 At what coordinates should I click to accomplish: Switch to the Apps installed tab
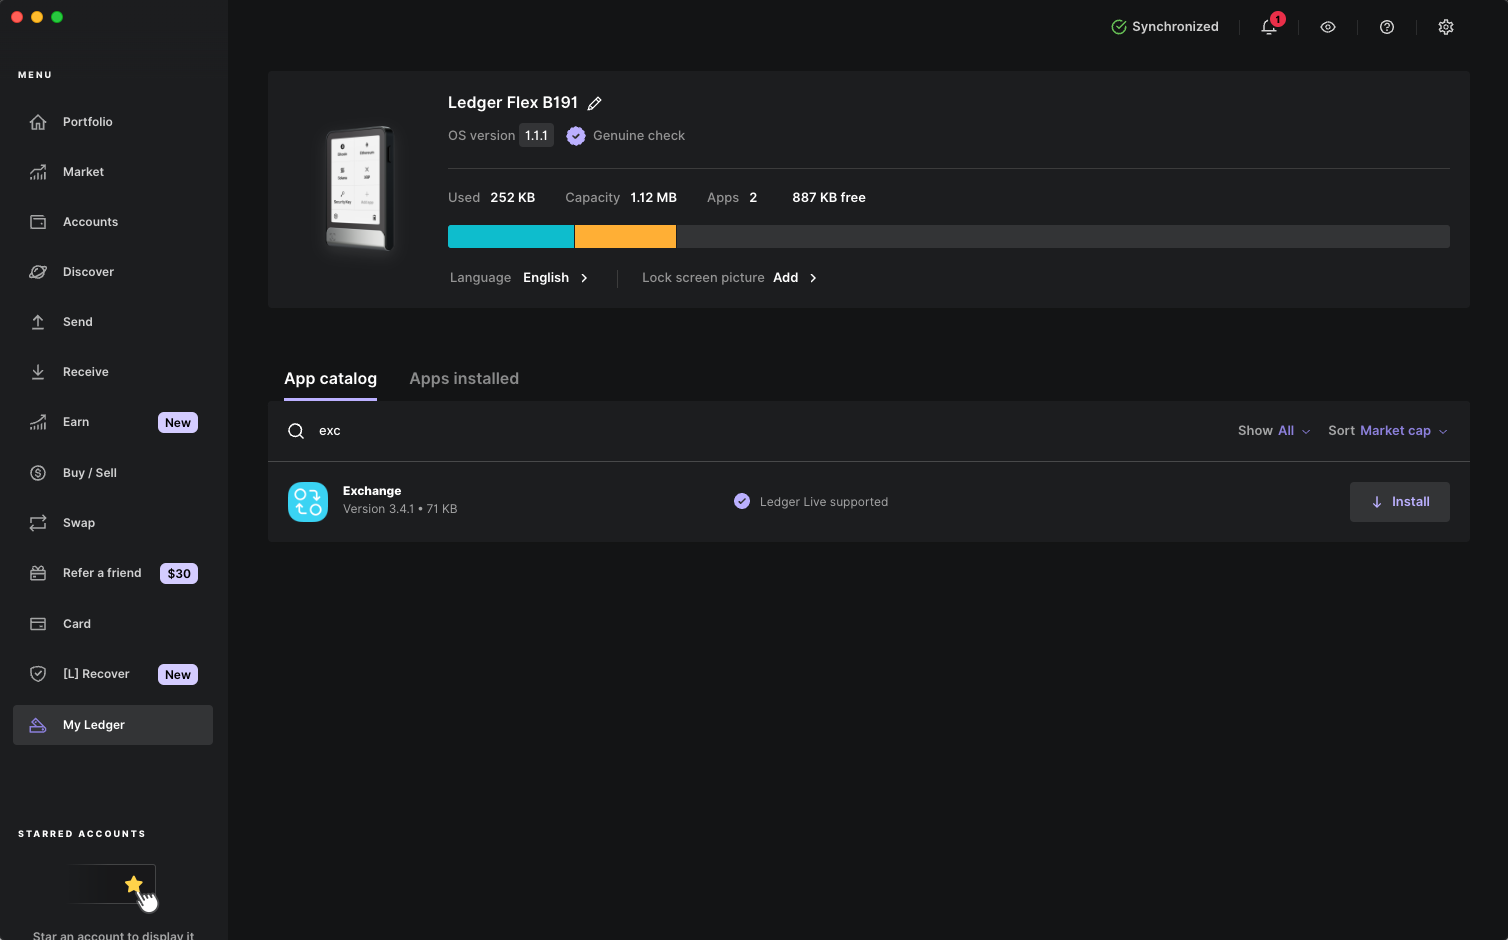coord(464,378)
